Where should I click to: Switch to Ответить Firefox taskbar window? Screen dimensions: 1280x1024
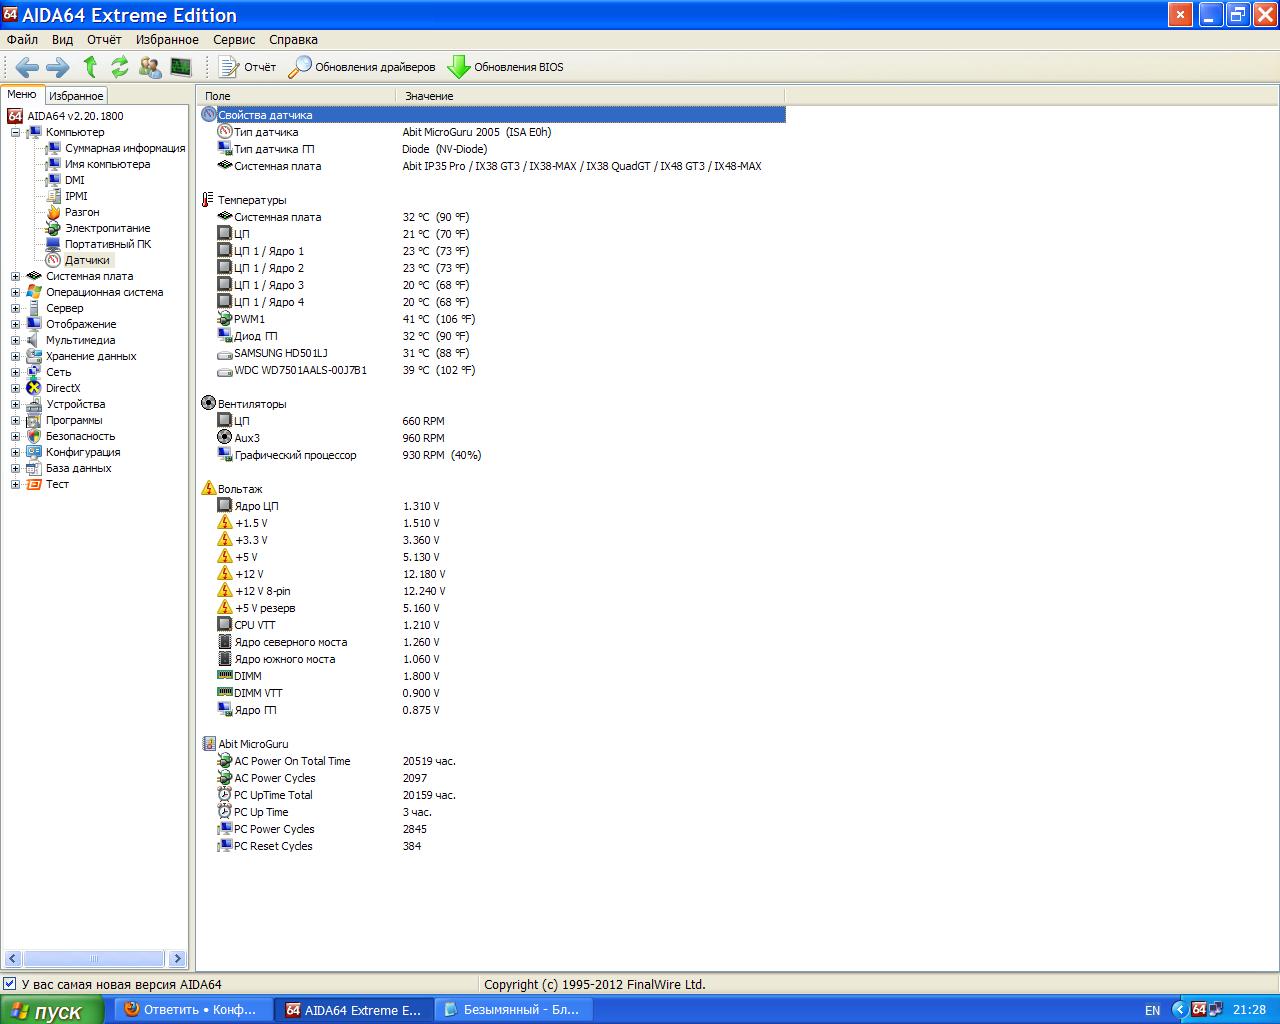191,1010
